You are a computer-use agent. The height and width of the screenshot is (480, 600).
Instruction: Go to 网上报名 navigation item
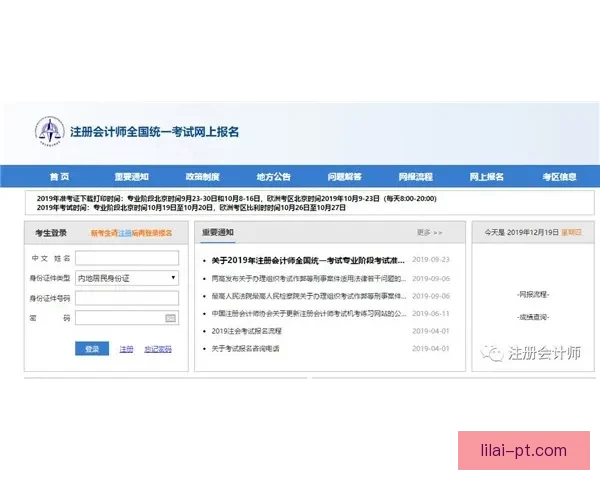pyautogui.click(x=486, y=176)
